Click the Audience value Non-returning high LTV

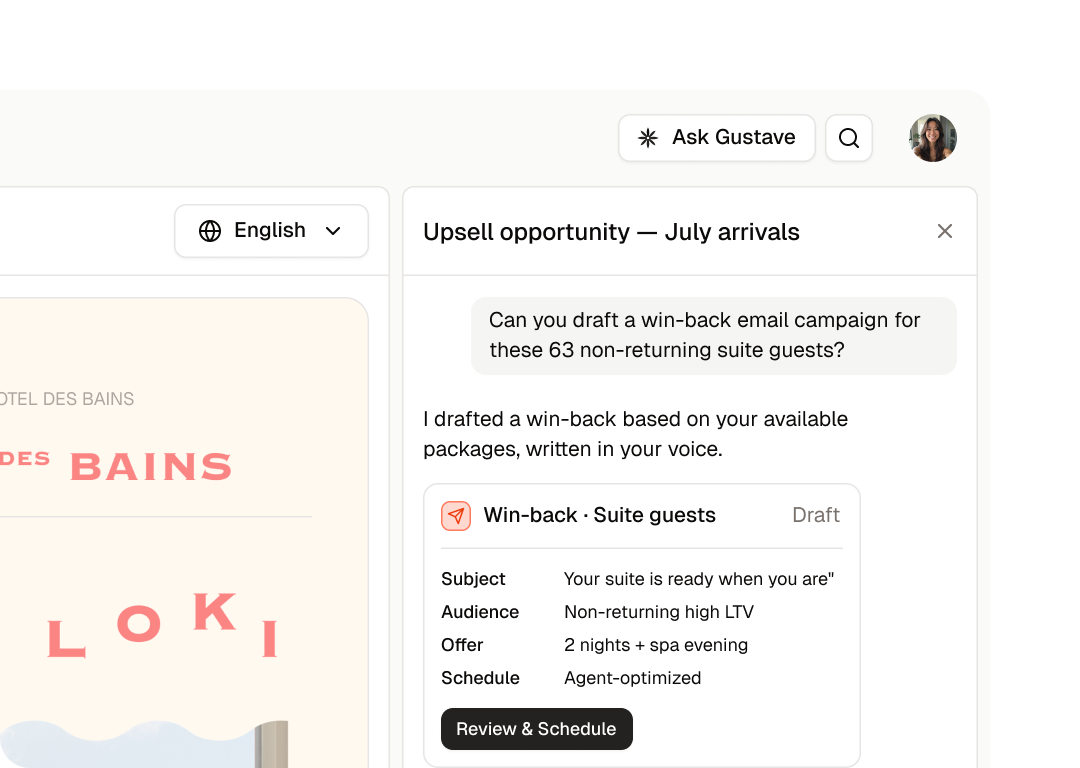point(658,612)
